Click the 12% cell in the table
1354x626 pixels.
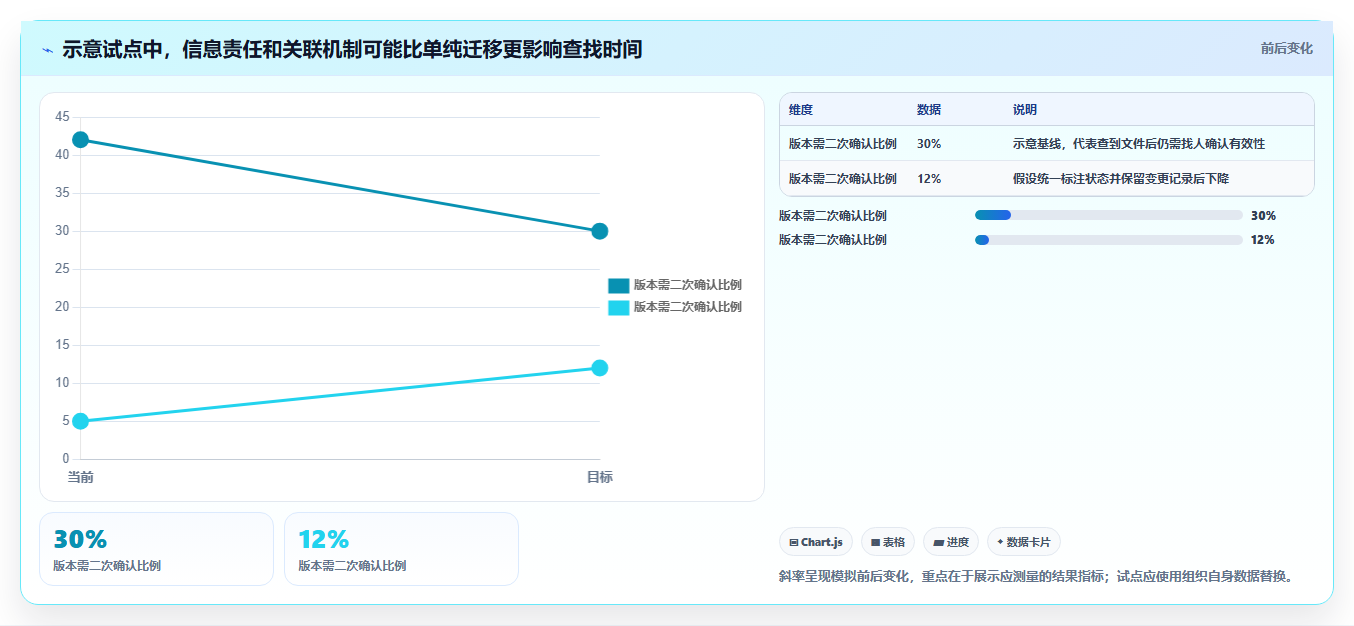(929, 179)
